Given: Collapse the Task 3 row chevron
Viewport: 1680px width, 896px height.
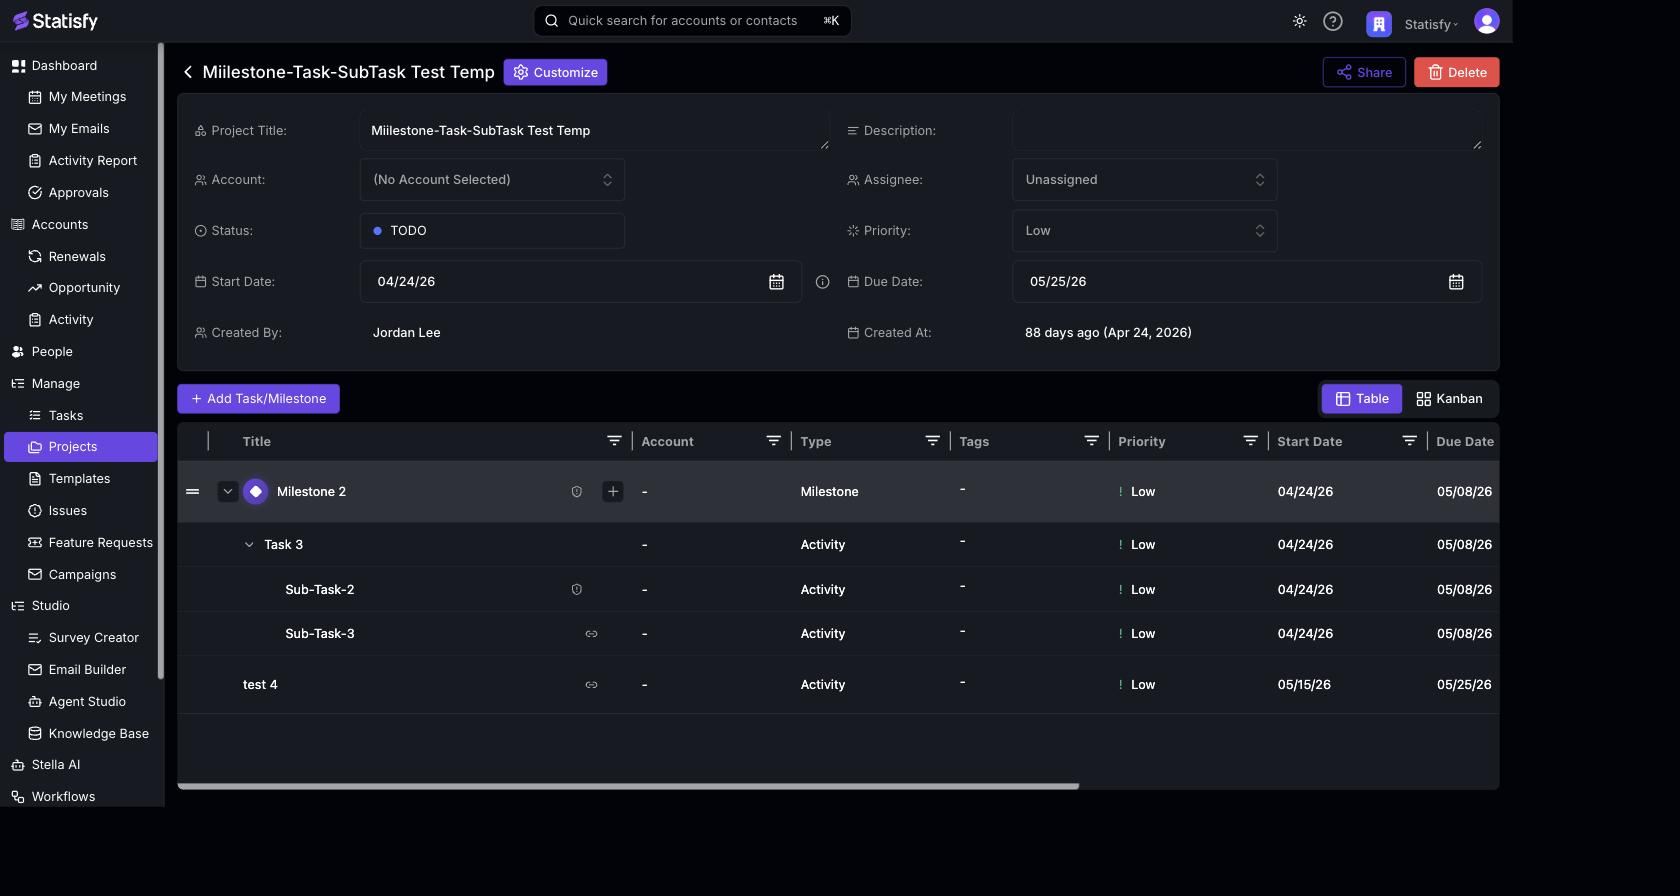Looking at the screenshot, I should [x=249, y=545].
